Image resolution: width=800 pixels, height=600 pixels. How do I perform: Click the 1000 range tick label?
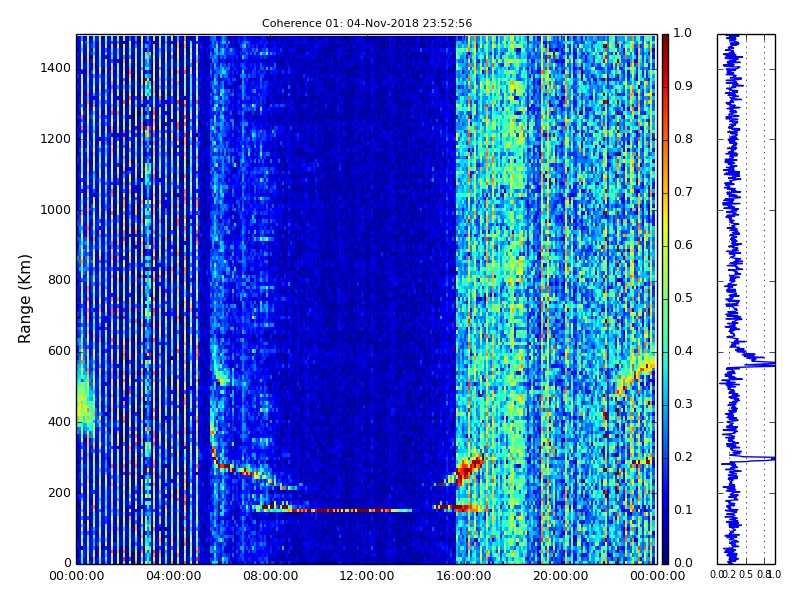(56, 210)
